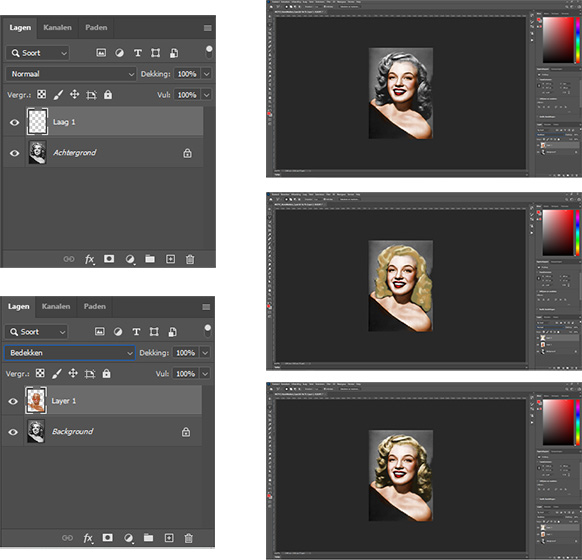
Task: Delete layer trash icon under Achtergrond panel
Action: 190,259
